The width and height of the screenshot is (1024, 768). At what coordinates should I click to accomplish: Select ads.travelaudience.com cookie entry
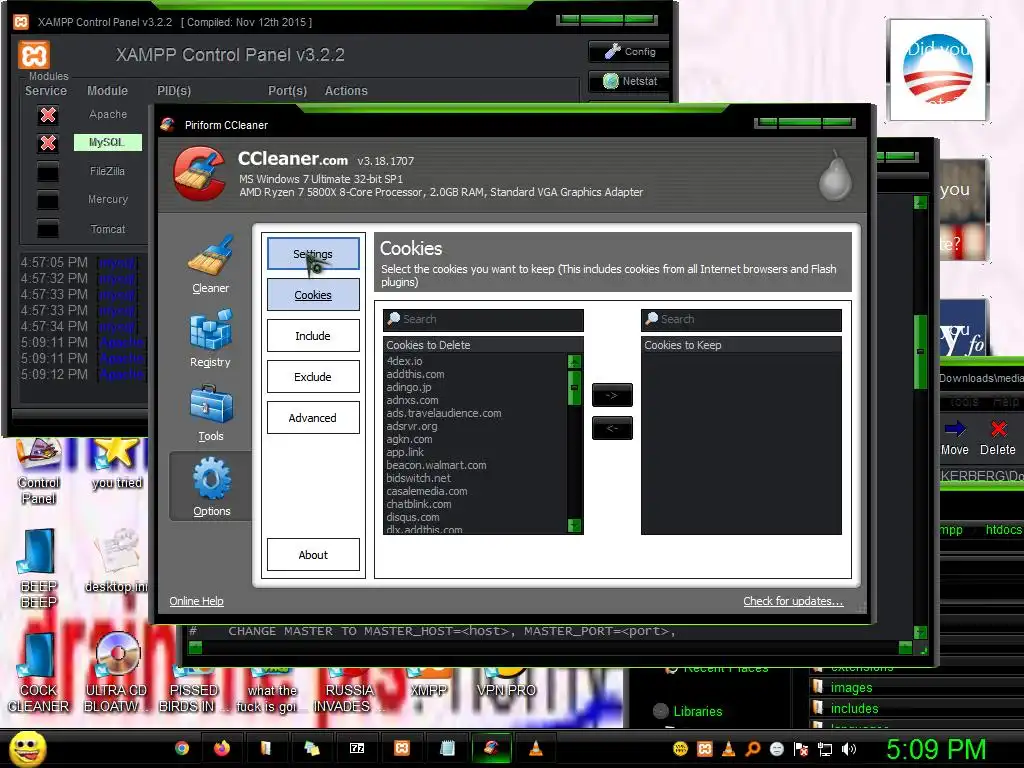[443, 413]
